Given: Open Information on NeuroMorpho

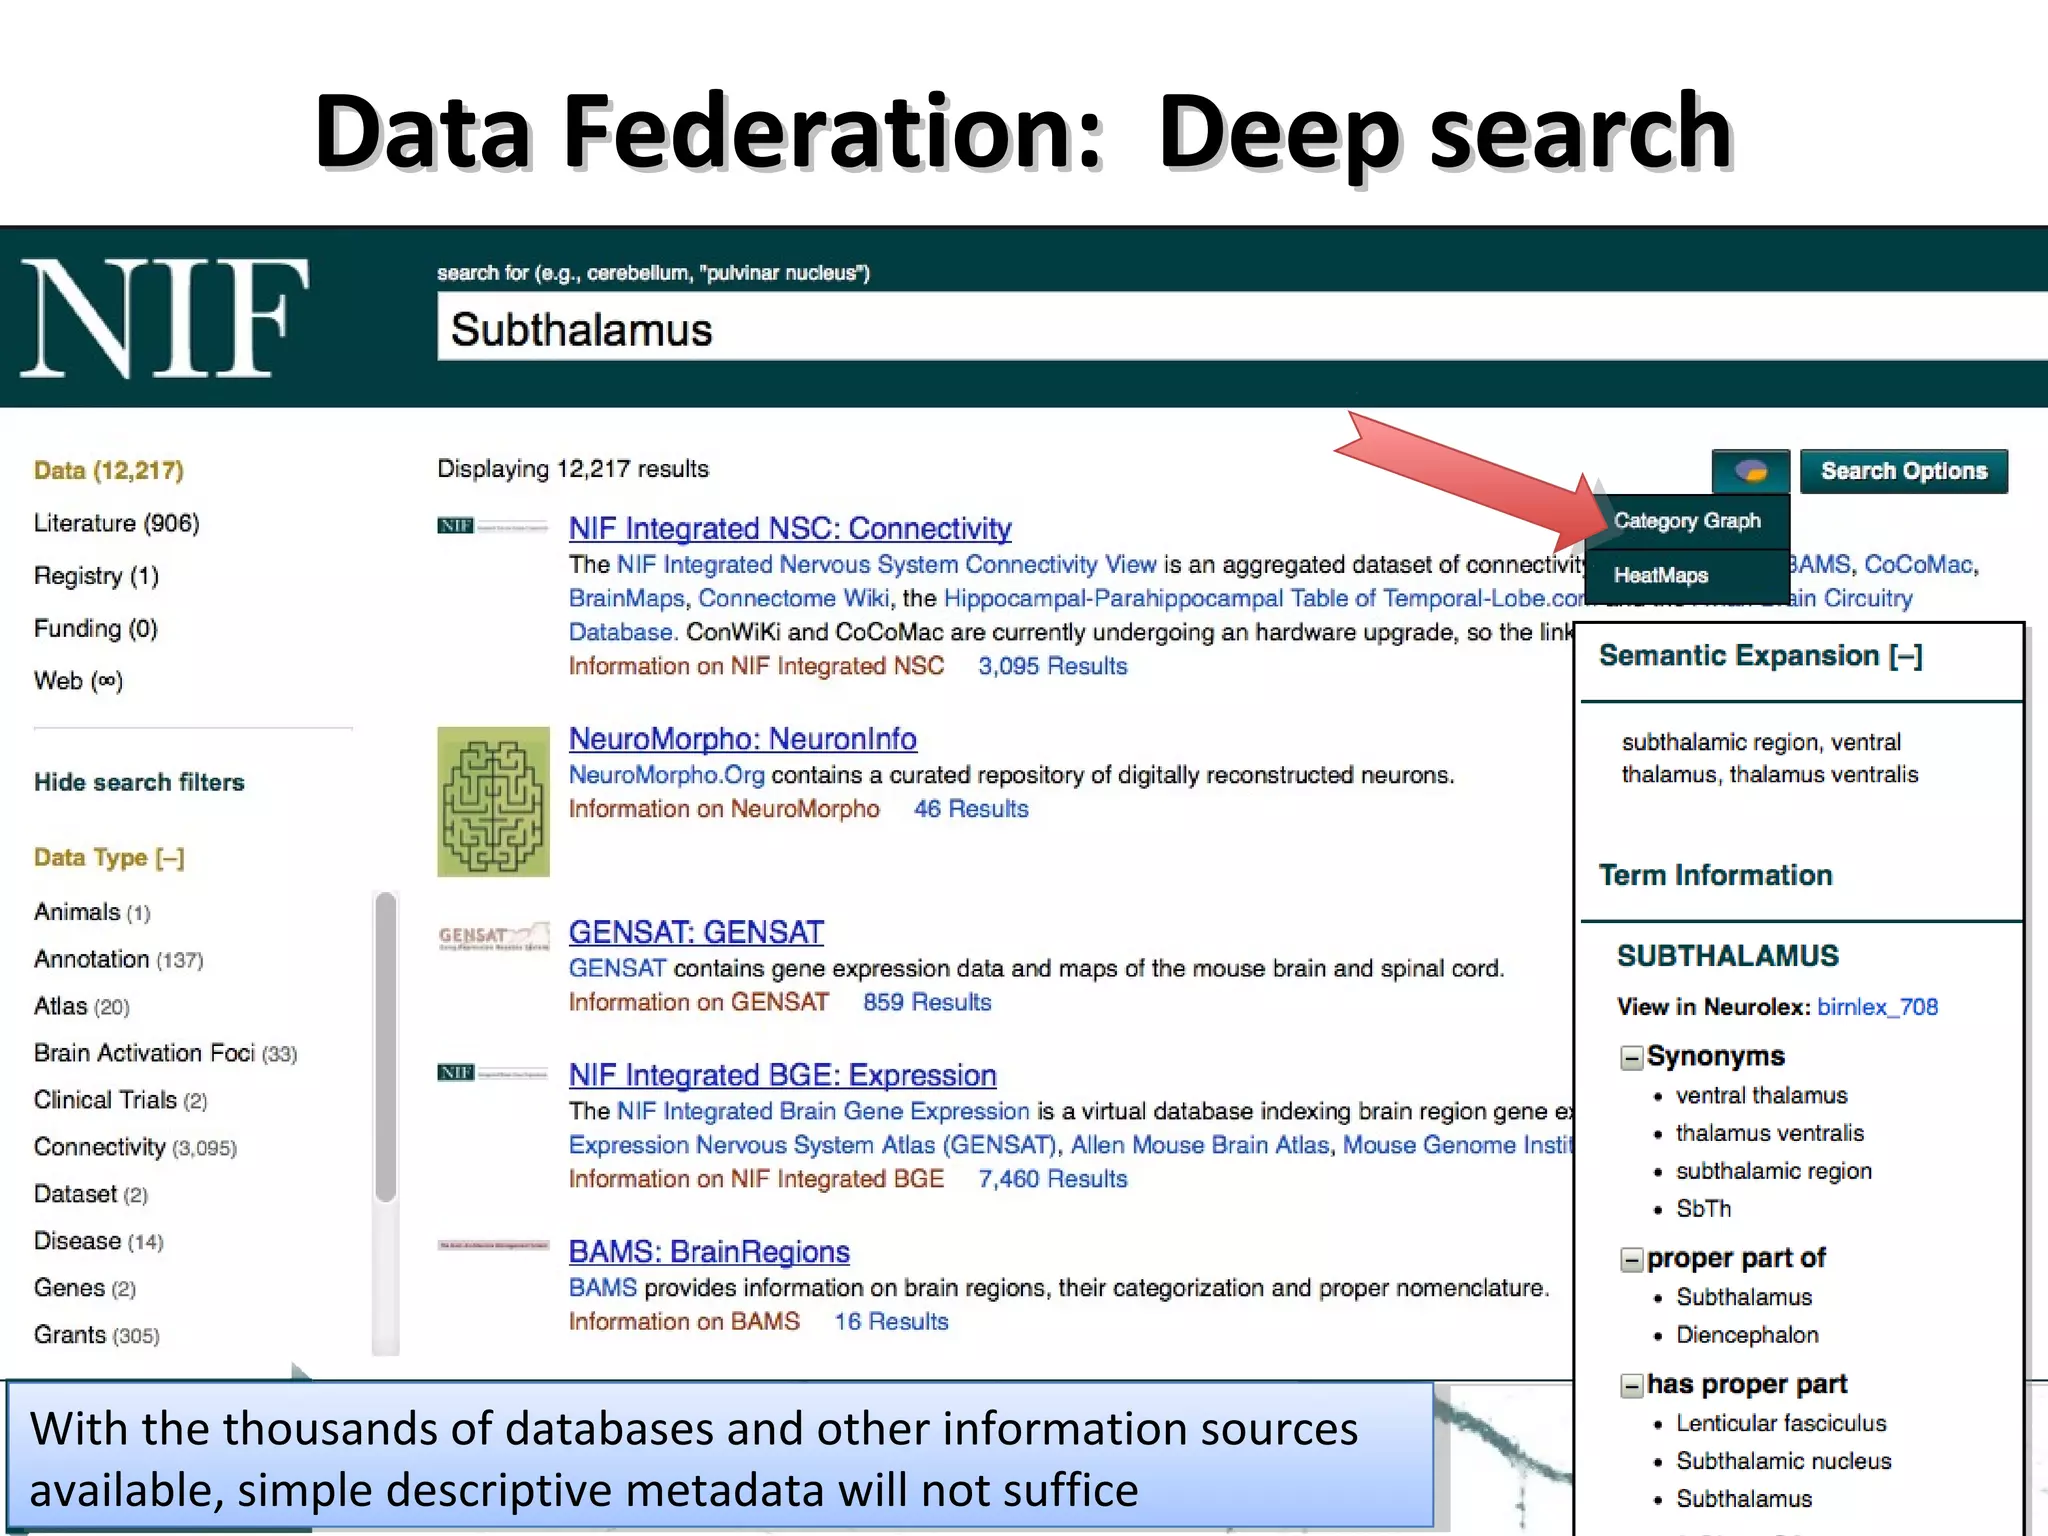Looking at the screenshot, I should tap(724, 809).
